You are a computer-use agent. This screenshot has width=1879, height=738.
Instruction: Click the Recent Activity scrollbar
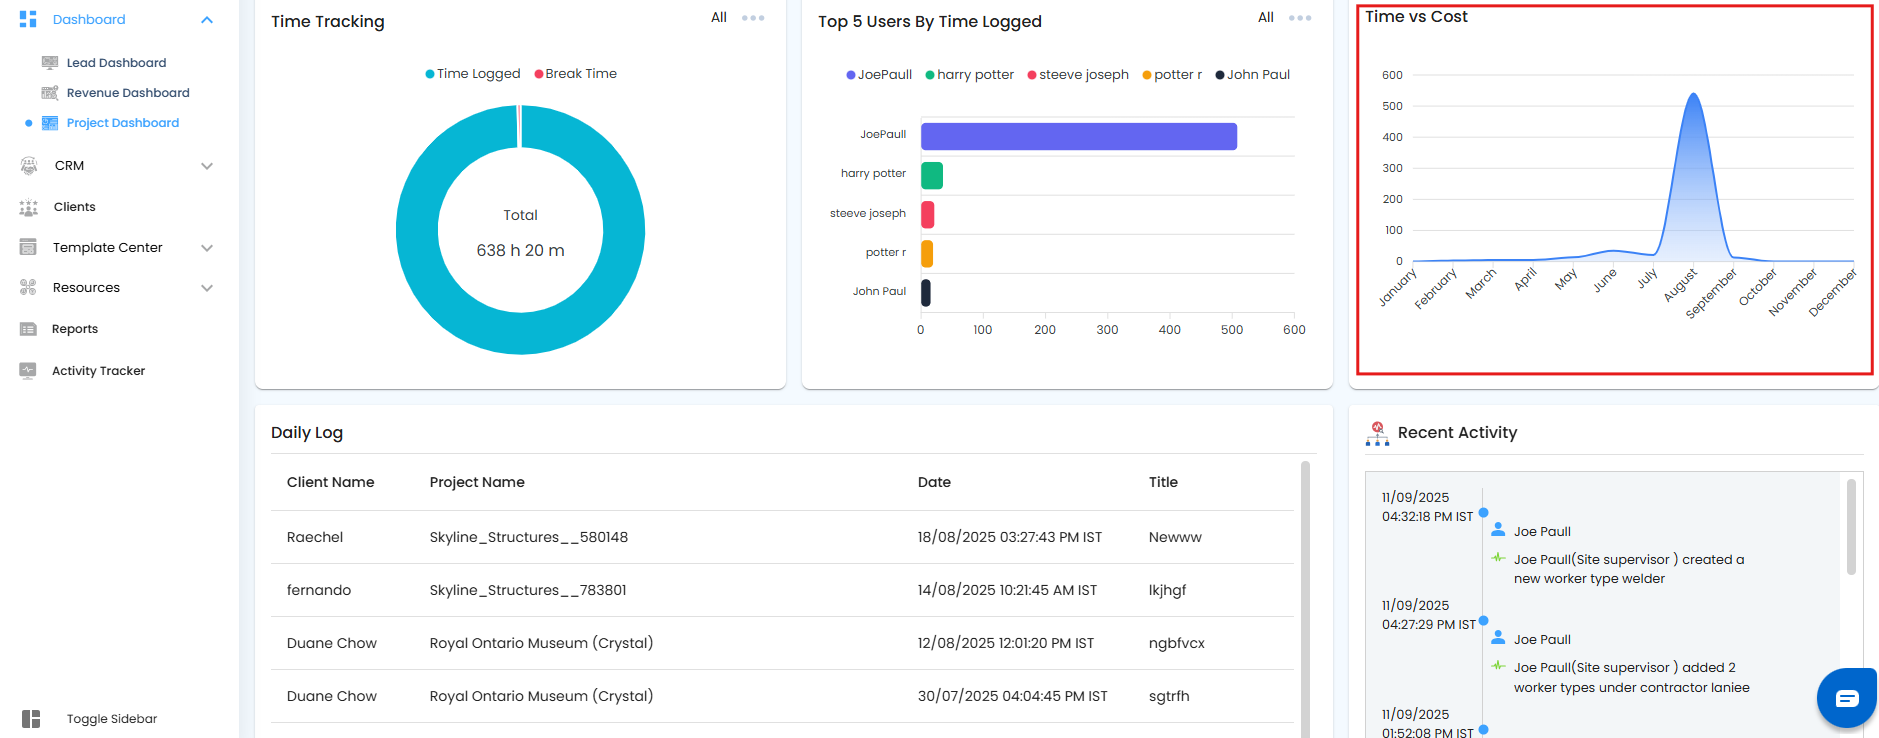point(1851,527)
